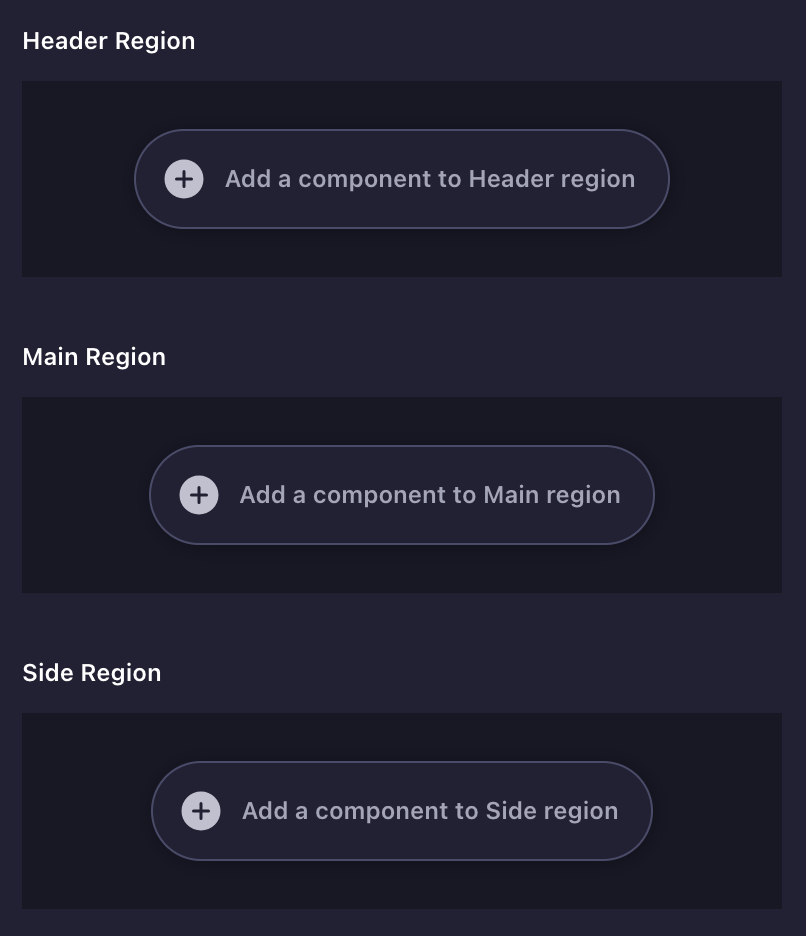Click 'Add a component to Side region'
806x936 pixels.
coord(431,811)
